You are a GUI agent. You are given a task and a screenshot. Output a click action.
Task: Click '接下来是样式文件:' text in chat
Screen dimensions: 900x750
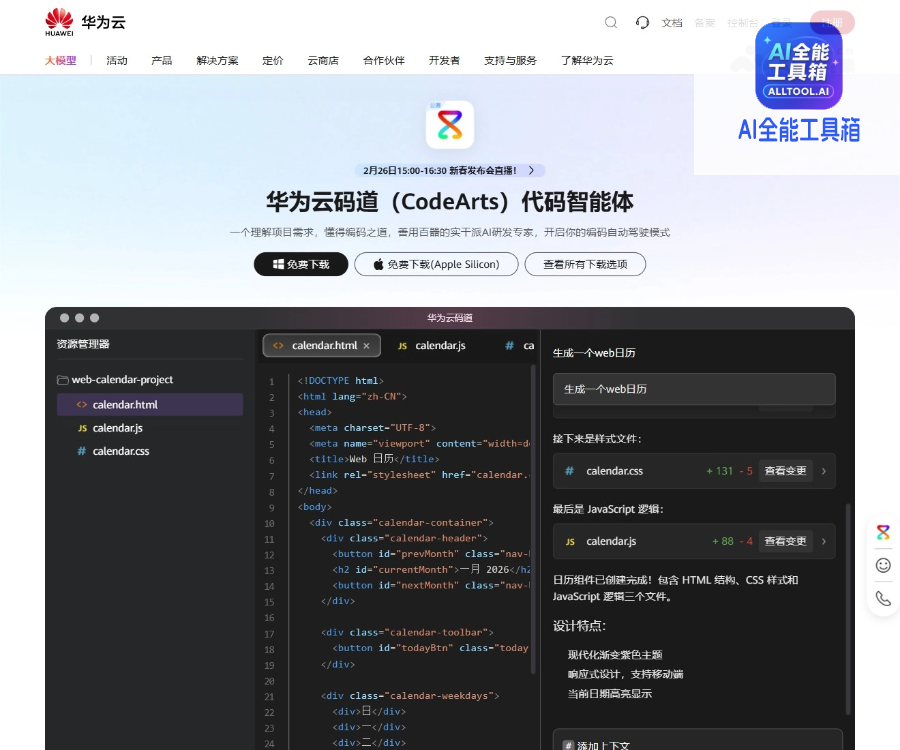point(597,439)
